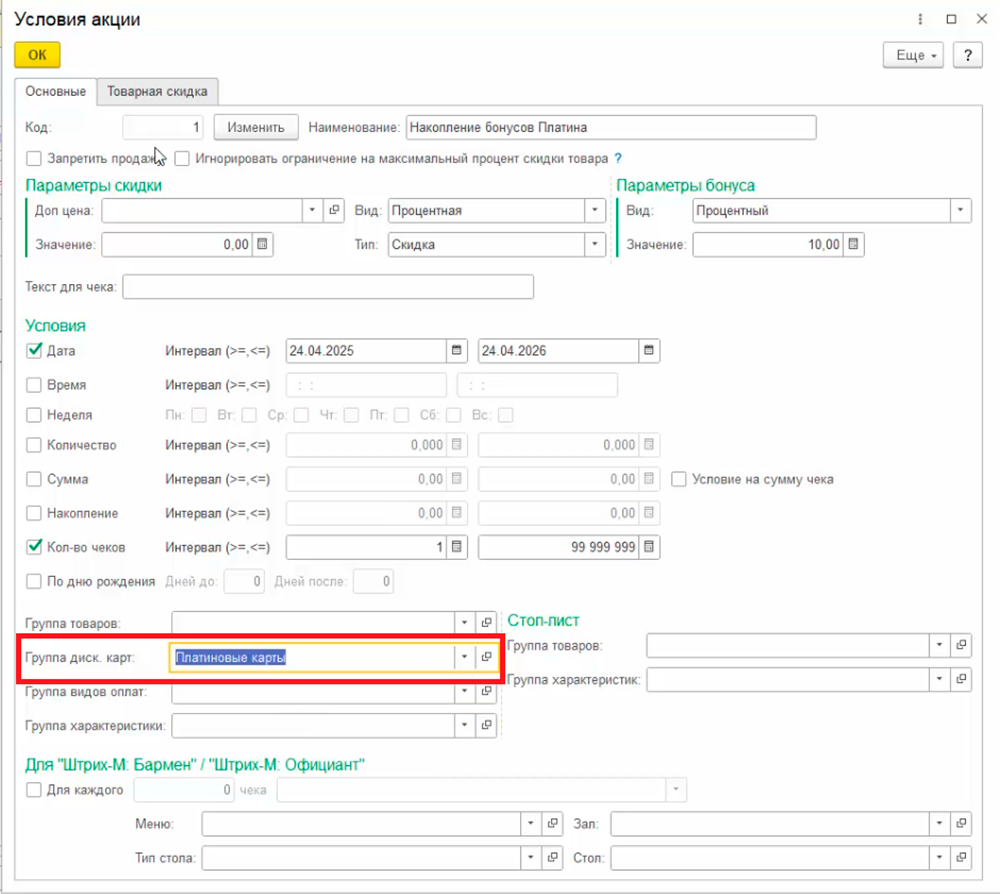This screenshot has width=1000, height=894.
Task: Tick the Условие на сумму чека checkbox
Action: 679,479
